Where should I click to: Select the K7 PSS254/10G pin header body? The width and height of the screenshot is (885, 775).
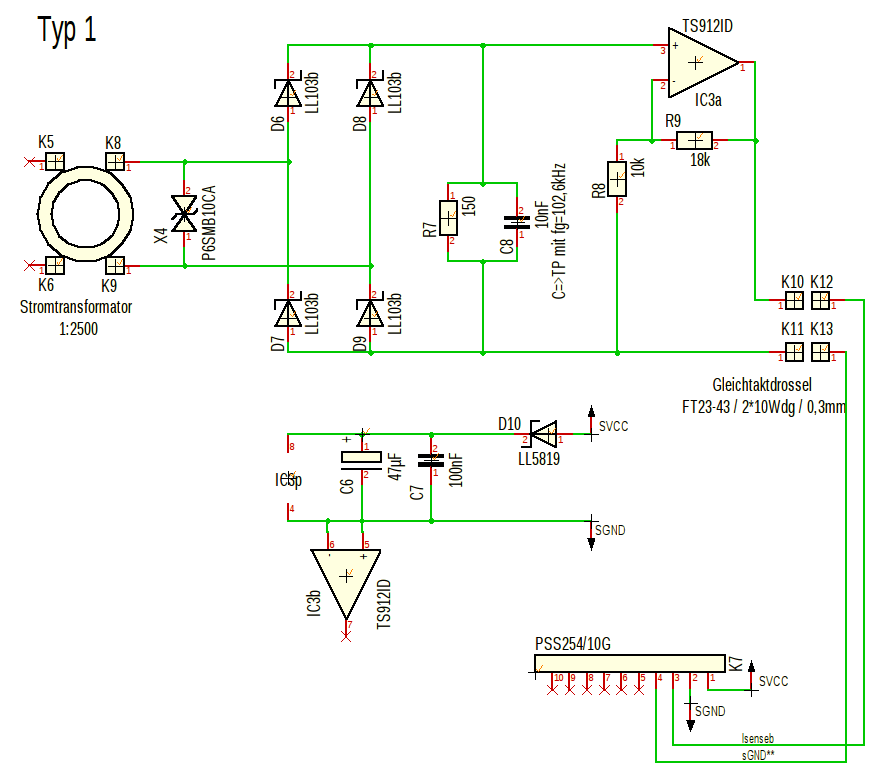point(630,663)
